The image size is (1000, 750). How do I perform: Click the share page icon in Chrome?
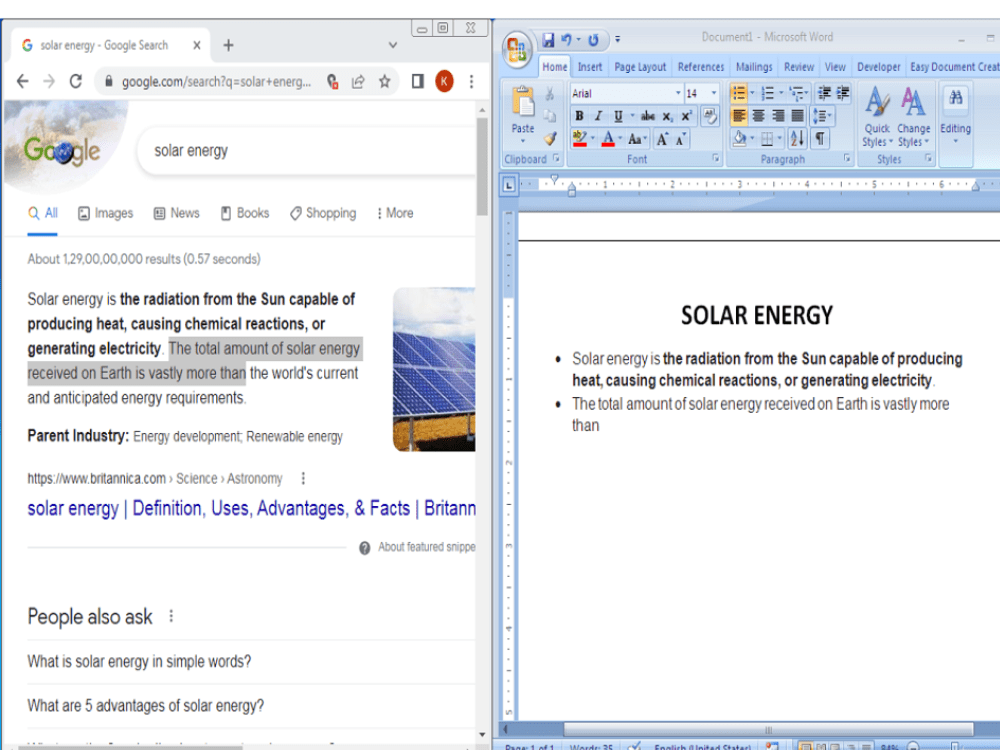point(358,81)
